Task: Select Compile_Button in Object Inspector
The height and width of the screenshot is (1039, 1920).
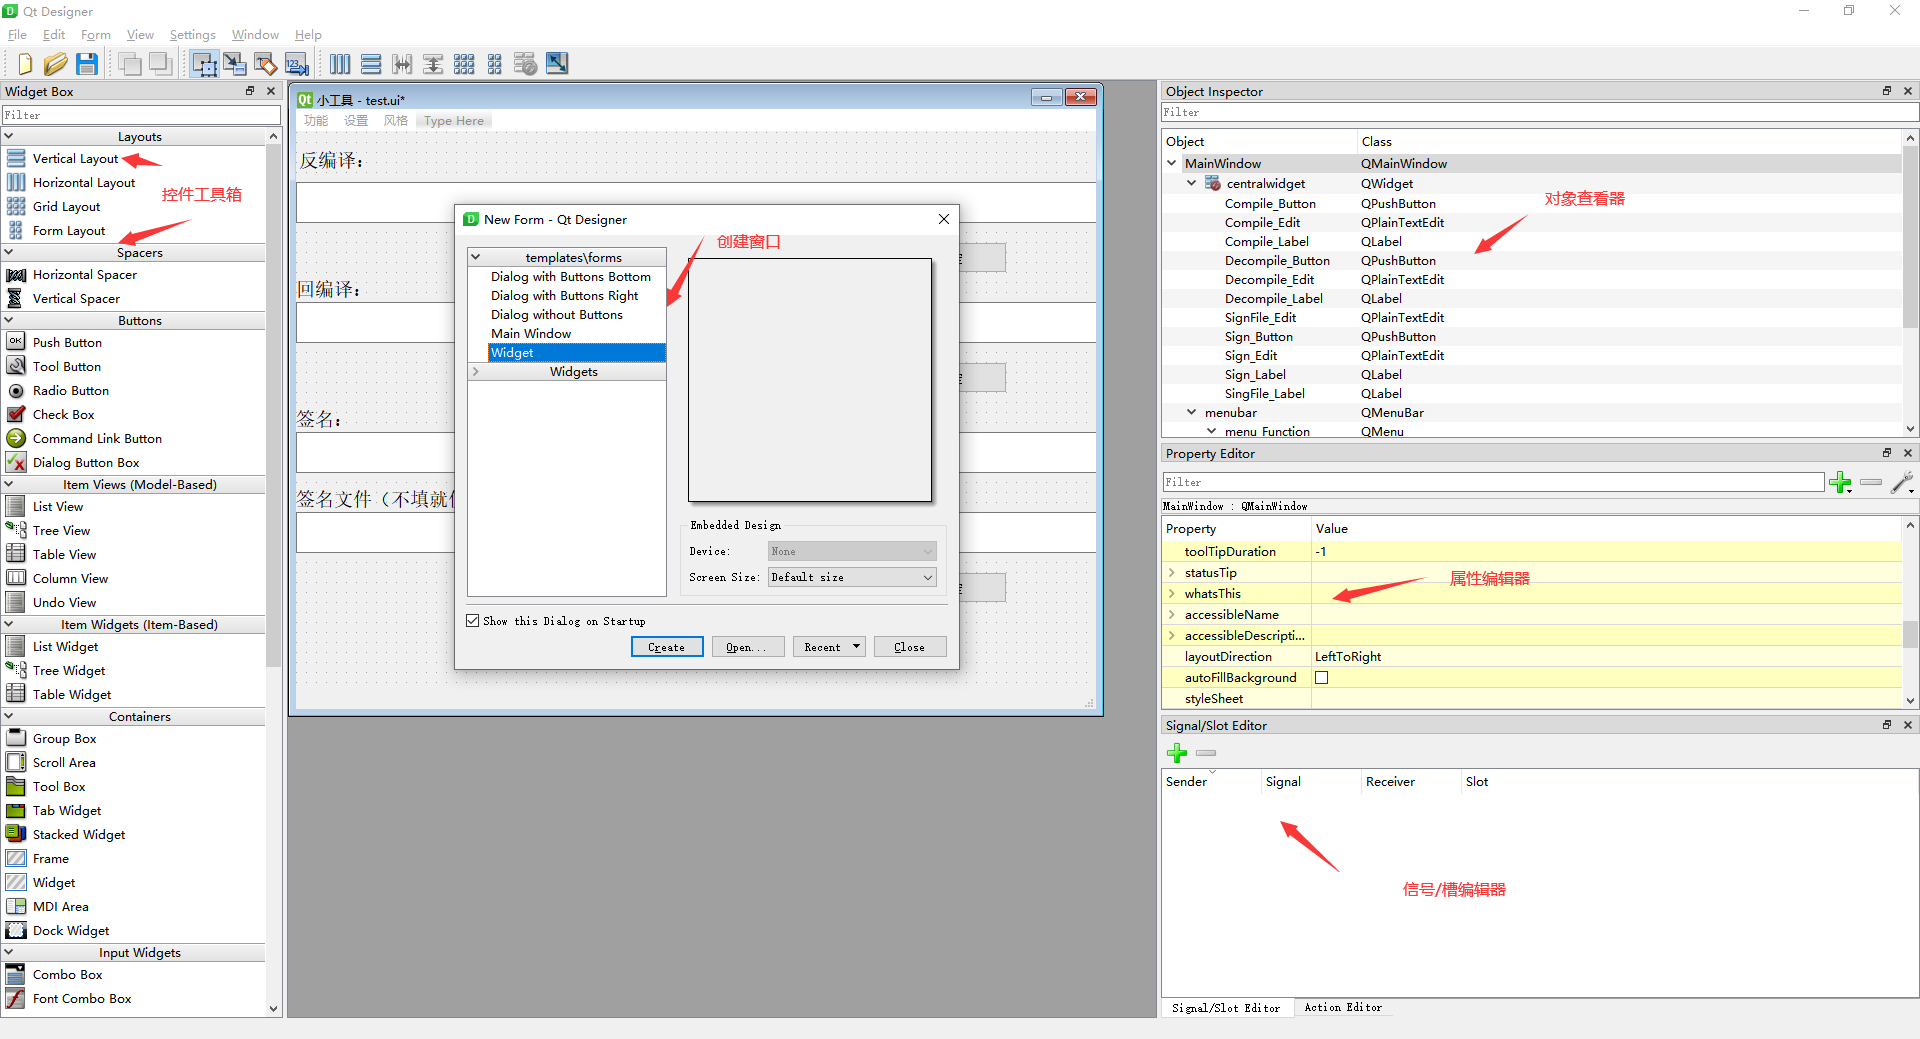Action: pyautogui.click(x=1270, y=204)
